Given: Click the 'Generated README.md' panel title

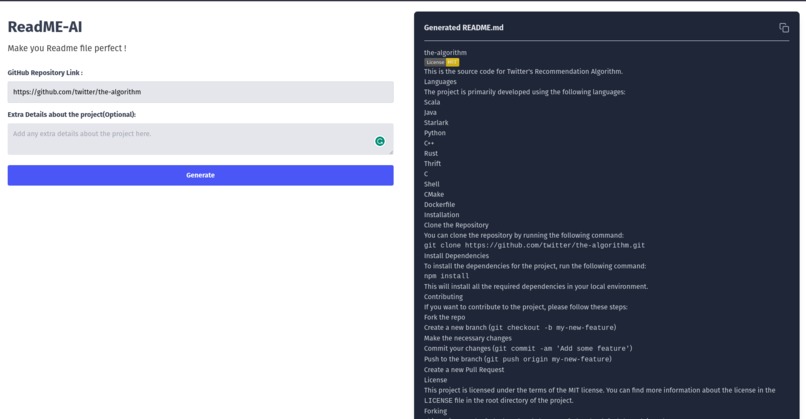Looking at the screenshot, I should pyautogui.click(x=464, y=28).
